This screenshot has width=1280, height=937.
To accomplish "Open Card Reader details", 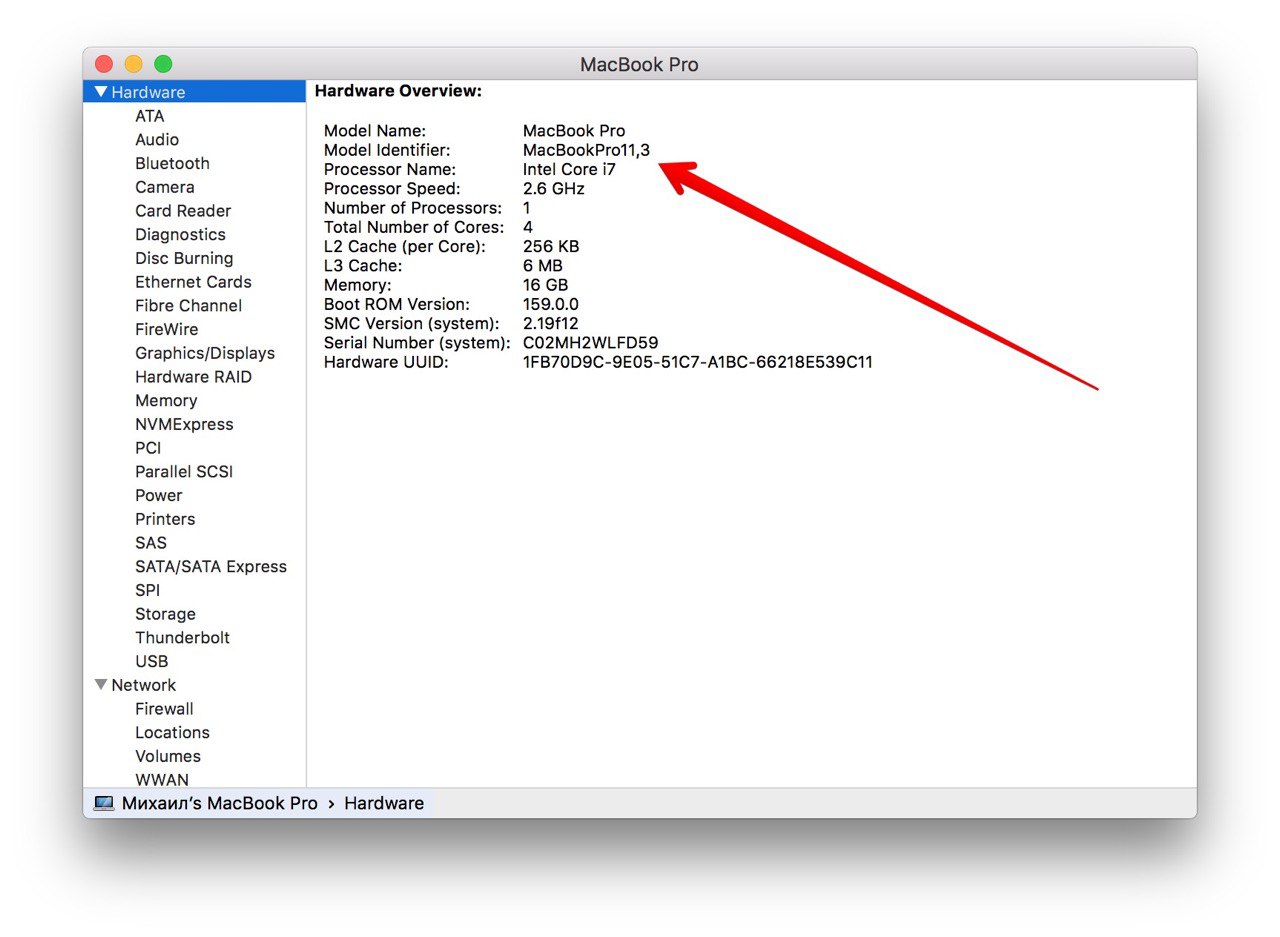I will 183,211.
